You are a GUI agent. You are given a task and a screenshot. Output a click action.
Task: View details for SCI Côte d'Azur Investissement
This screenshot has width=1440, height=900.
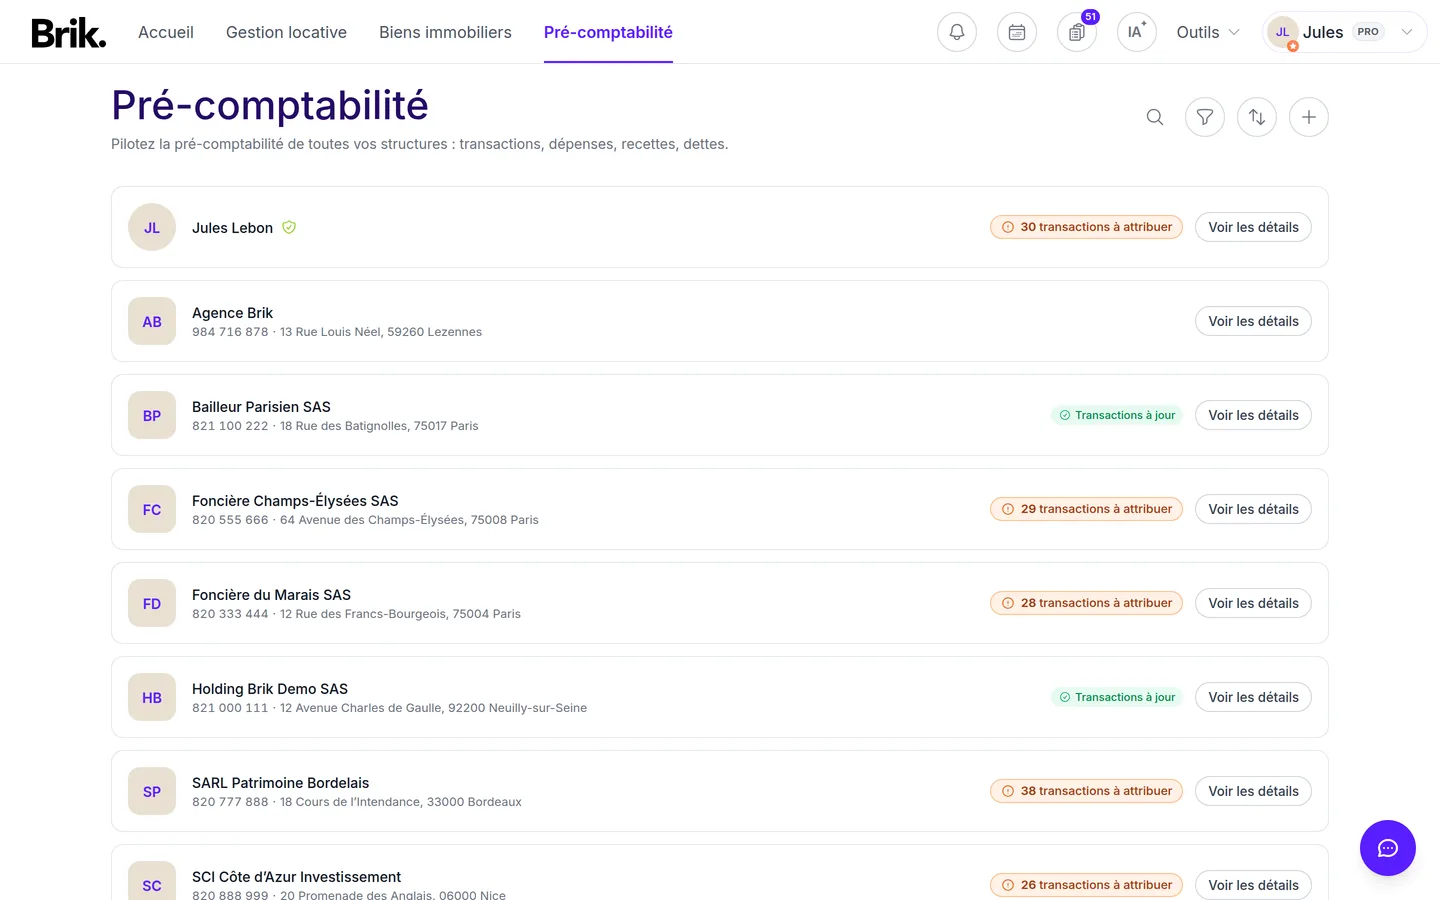tap(1253, 885)
